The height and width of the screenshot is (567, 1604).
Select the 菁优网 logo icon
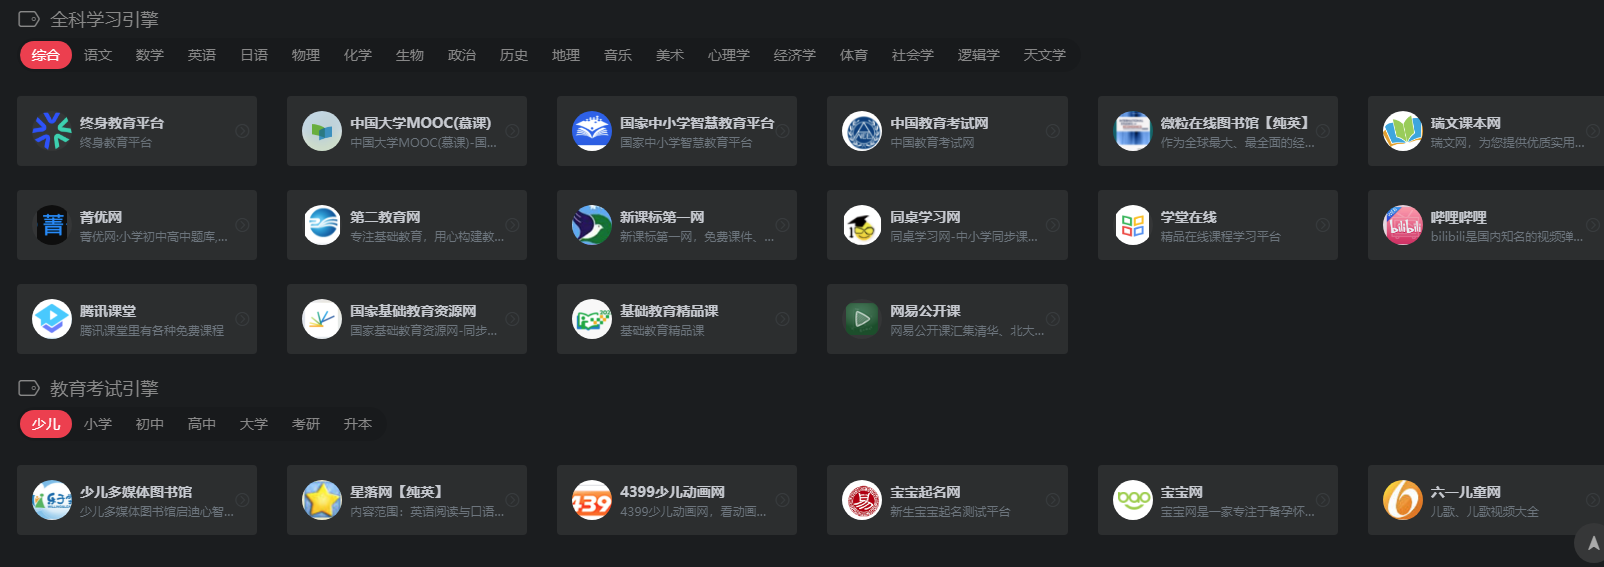[52, 225]
